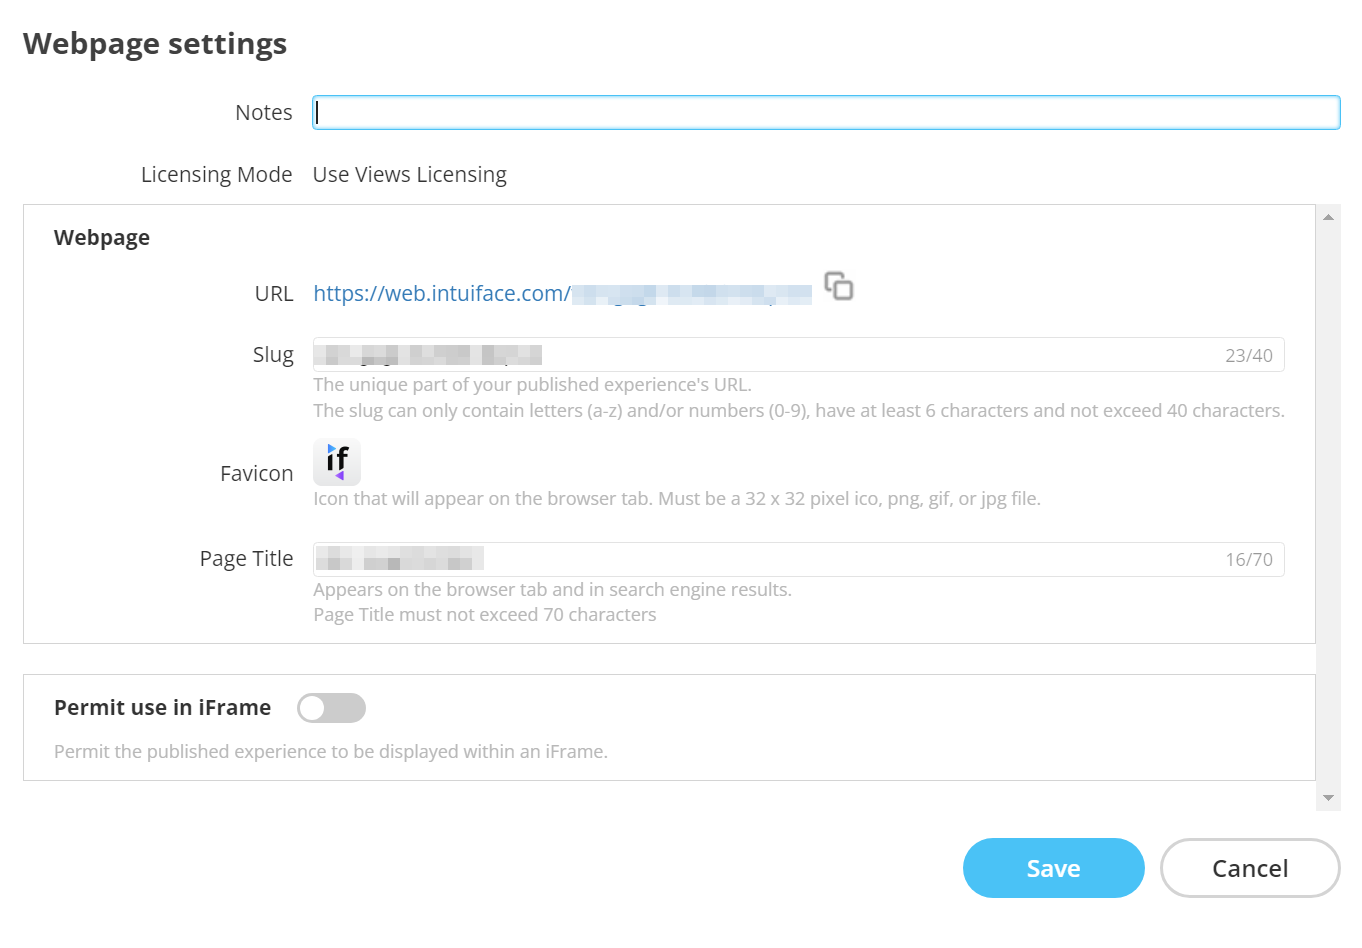
Task: Click the Intuiface favicon thumbnail to change it
Action: pyautogui.click(x=337, y=461)
